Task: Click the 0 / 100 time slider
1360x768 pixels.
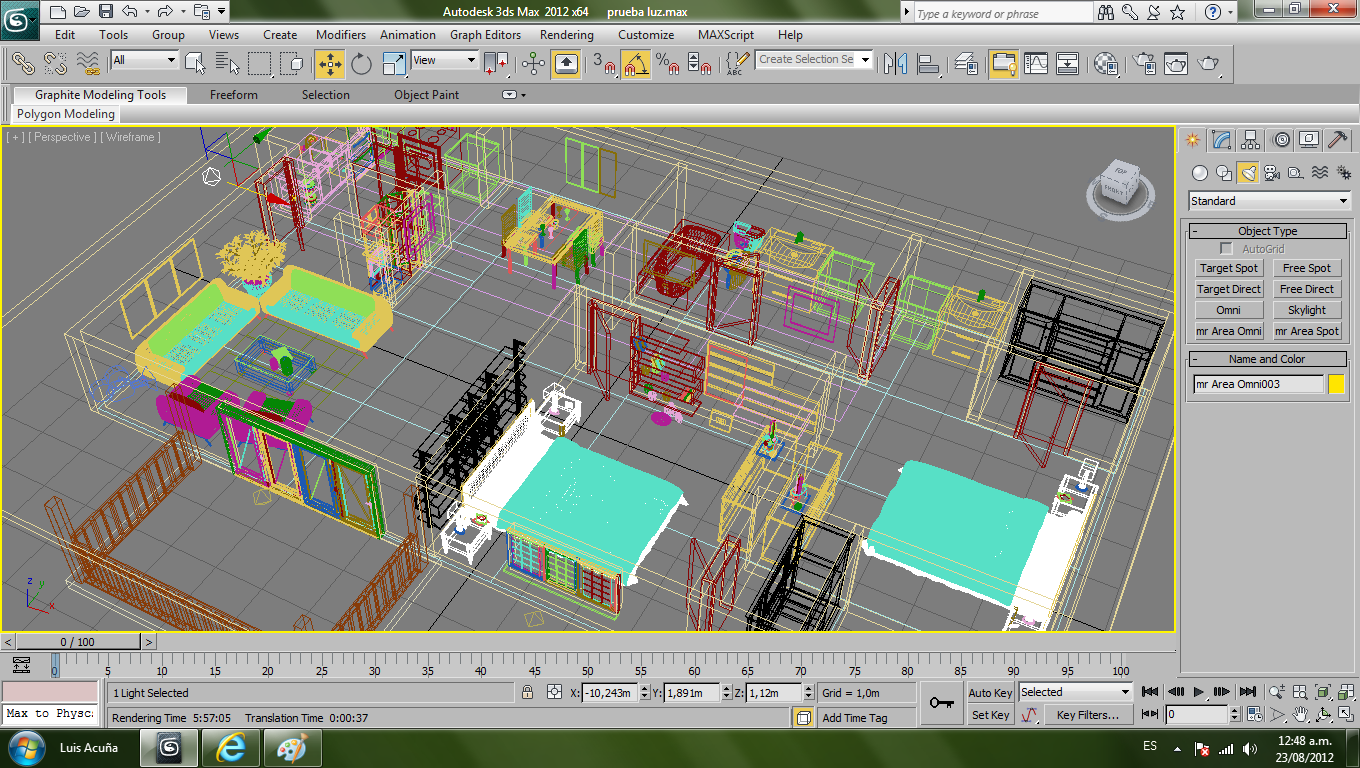Action: point(78,642)
